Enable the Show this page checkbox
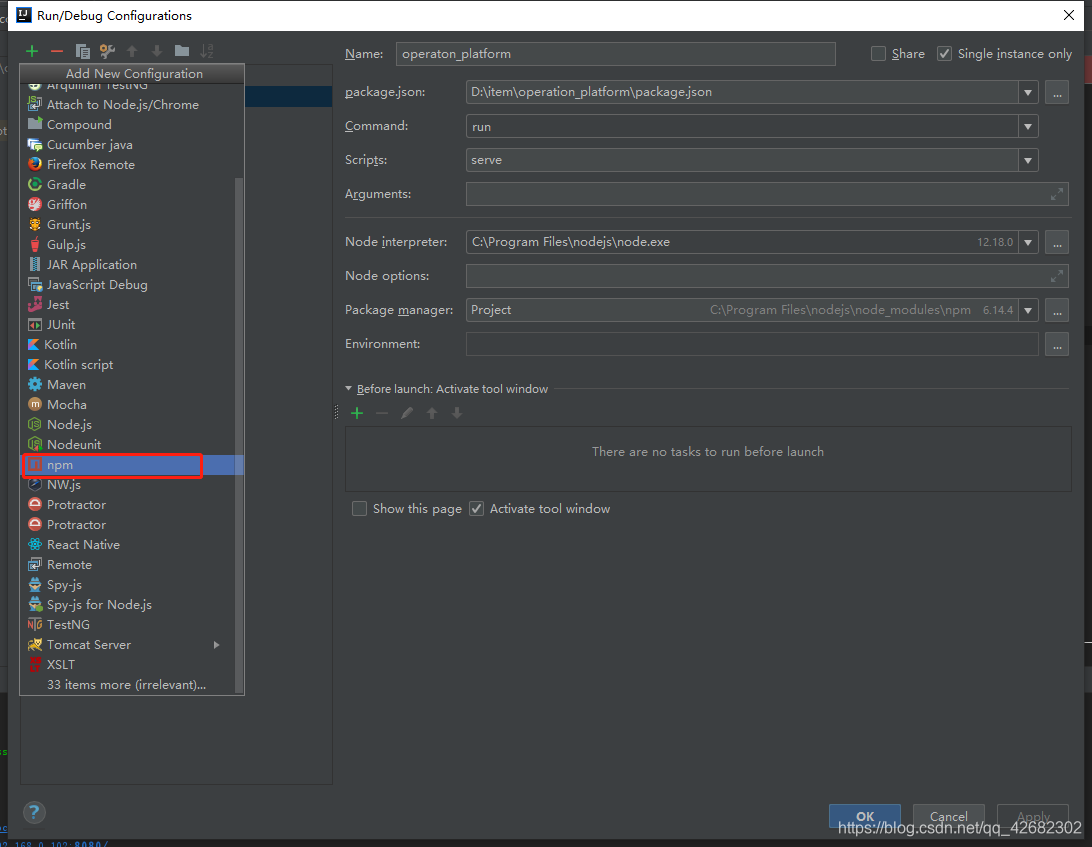This screenshot has width=1092, height=847. [359, 508]
